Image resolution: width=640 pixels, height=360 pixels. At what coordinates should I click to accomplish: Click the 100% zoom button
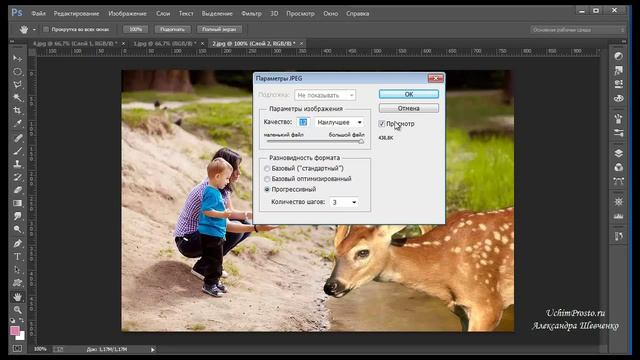tap(136, 29)
